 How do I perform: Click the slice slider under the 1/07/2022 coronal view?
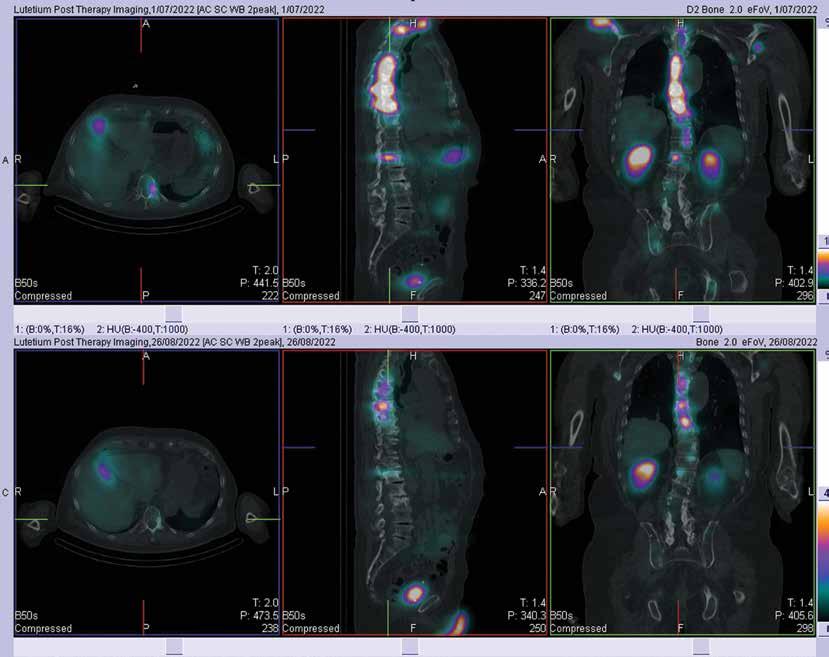701,313
